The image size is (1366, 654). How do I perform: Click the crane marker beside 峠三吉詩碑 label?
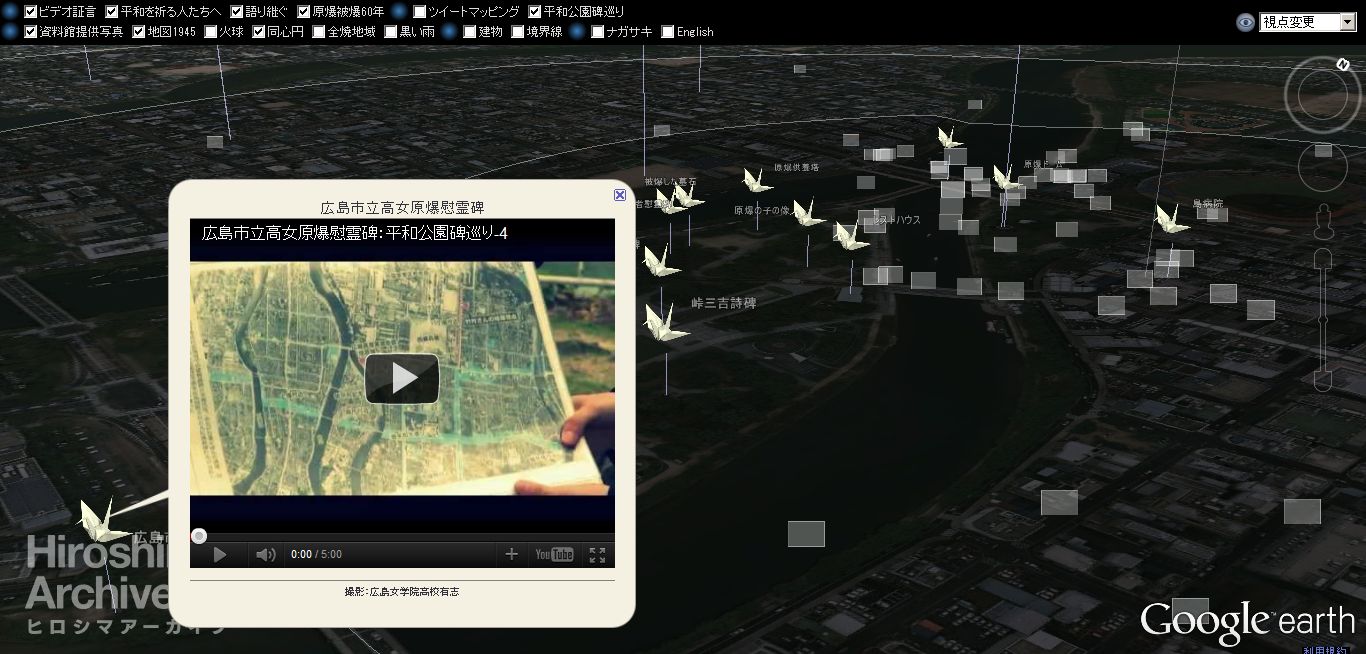tap(664, 323)
